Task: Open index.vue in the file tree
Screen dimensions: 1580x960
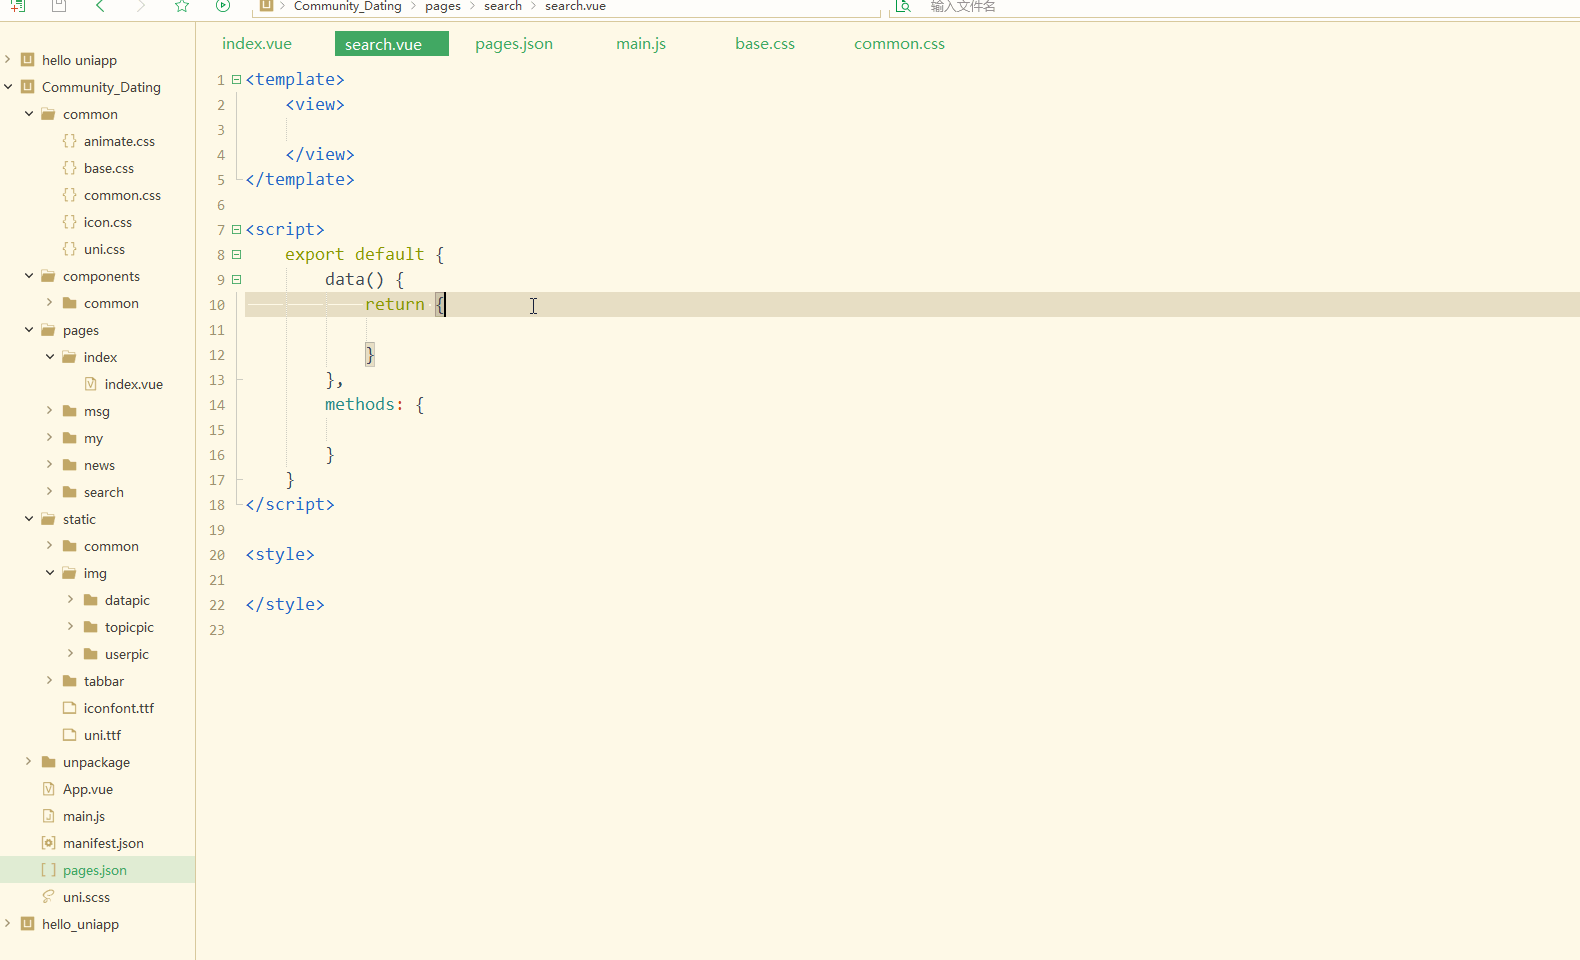Action: 134,384
